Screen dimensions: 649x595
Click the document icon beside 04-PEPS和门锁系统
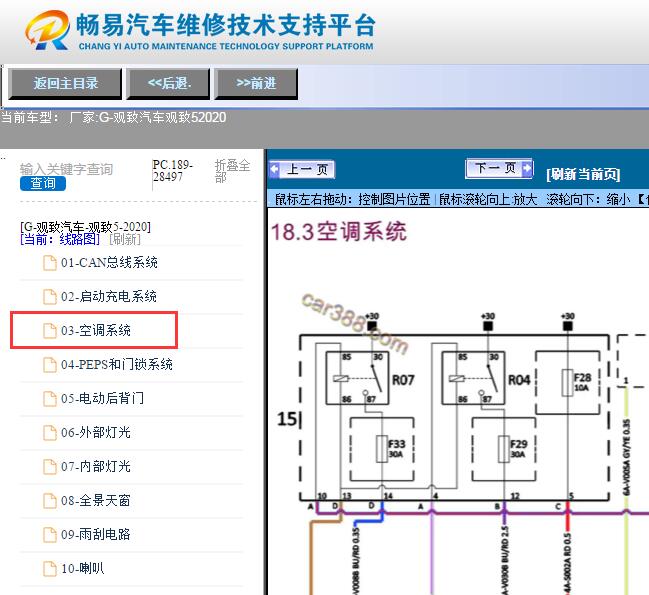[50, 365]
